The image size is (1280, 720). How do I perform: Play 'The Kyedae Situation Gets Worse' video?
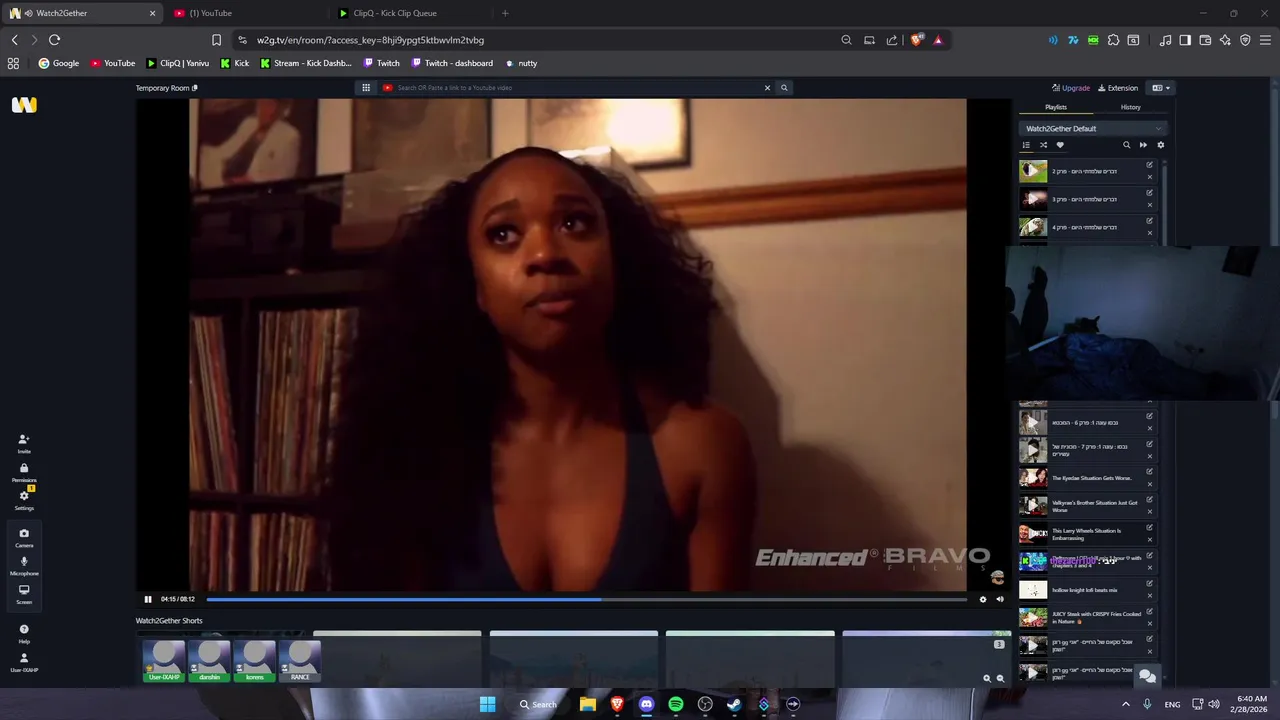point(1033,478)
